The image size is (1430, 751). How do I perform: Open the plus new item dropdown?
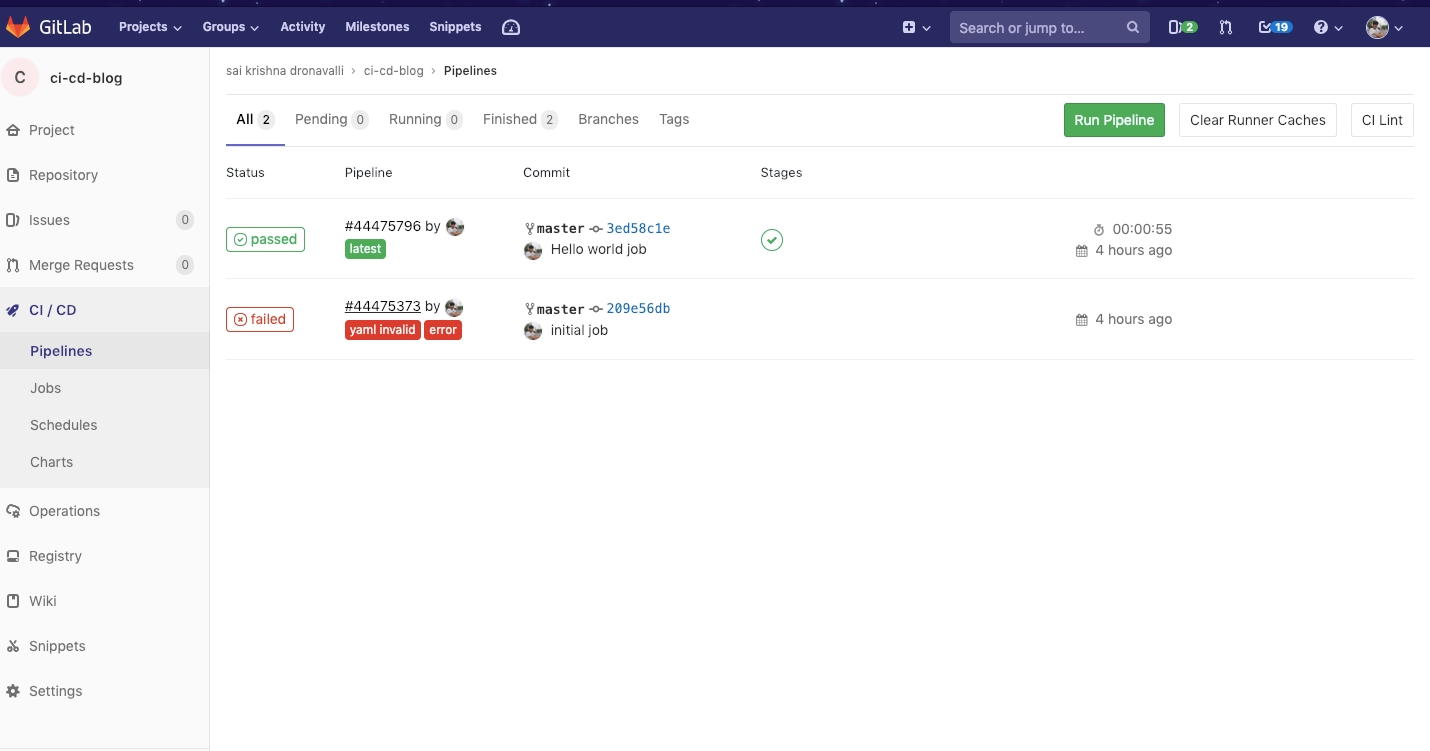916,27
